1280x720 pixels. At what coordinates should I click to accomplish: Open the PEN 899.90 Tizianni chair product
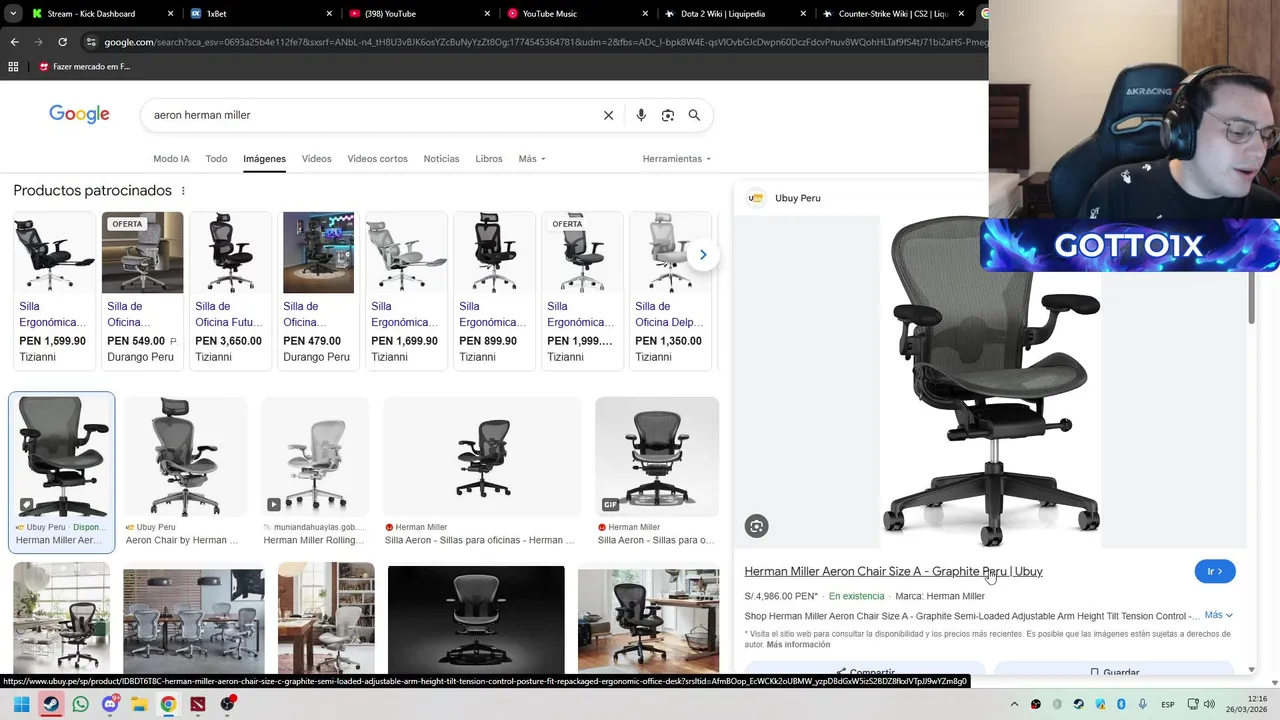tap(494, 290)
